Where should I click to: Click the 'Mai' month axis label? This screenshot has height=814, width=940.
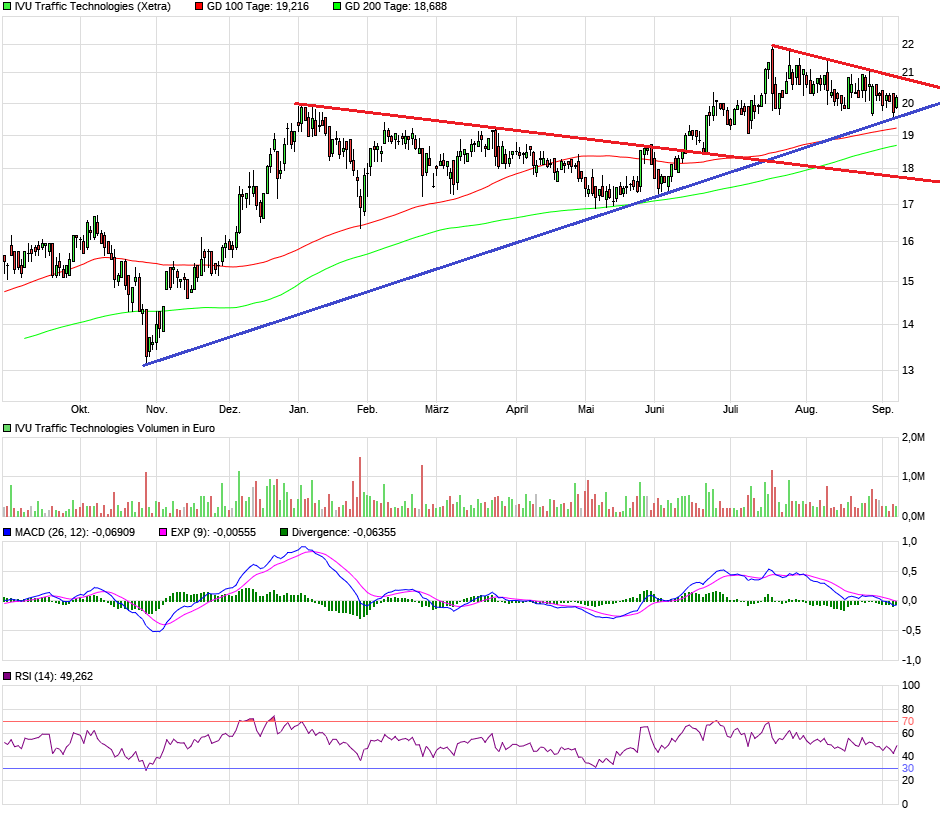[x=586, y=409]
